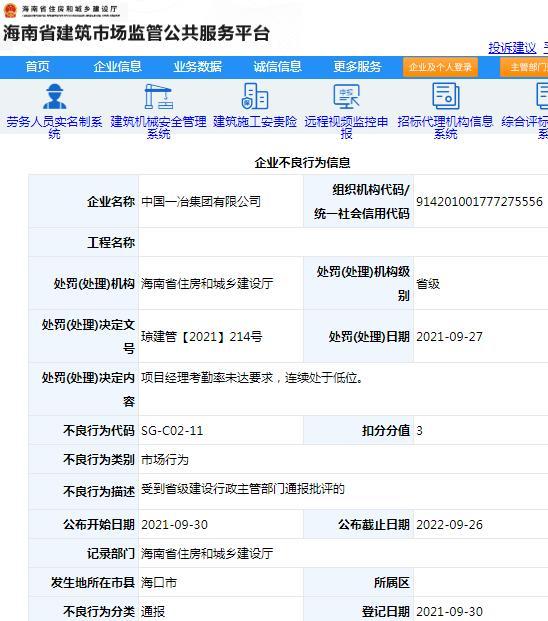Click the 企业名称 field label

111,202
